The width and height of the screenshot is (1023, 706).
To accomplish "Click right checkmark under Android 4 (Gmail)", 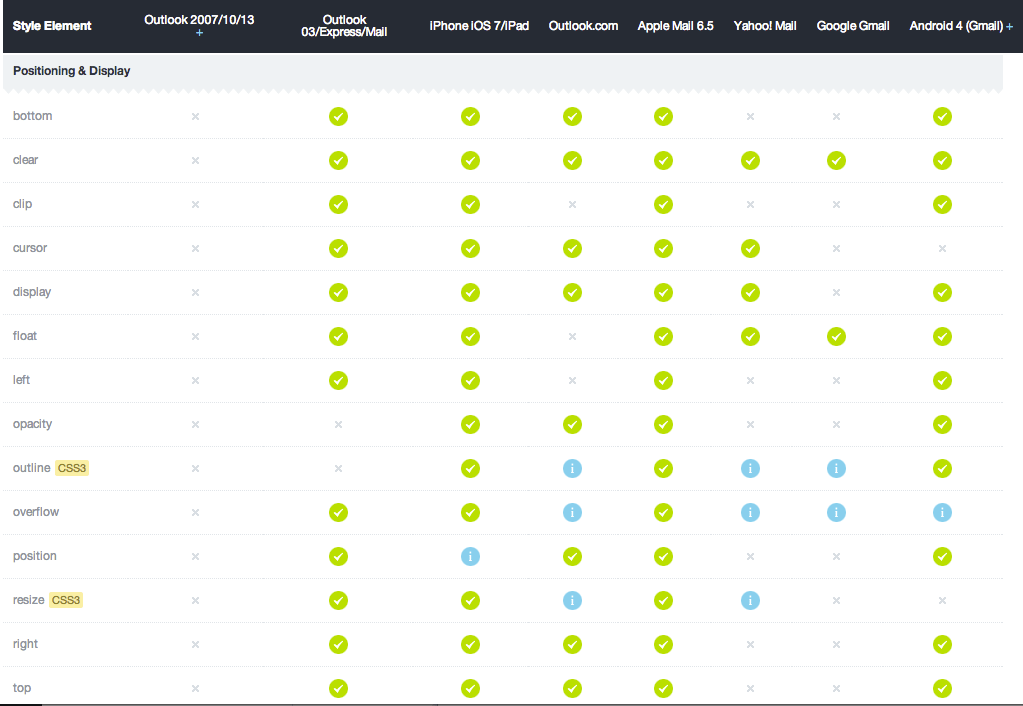I will (x=942, y=645).
